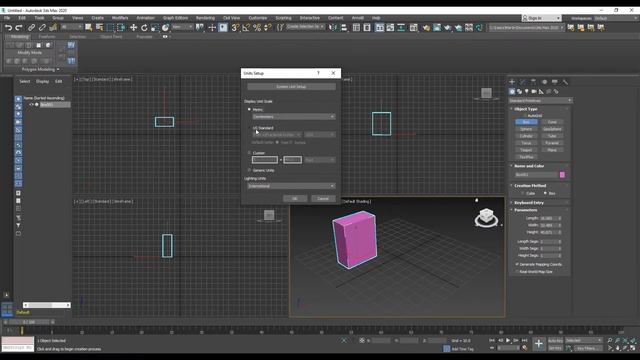Collapse the Parameters rollout
This screenshot has height=360, width=640.
tap(526, 210)
